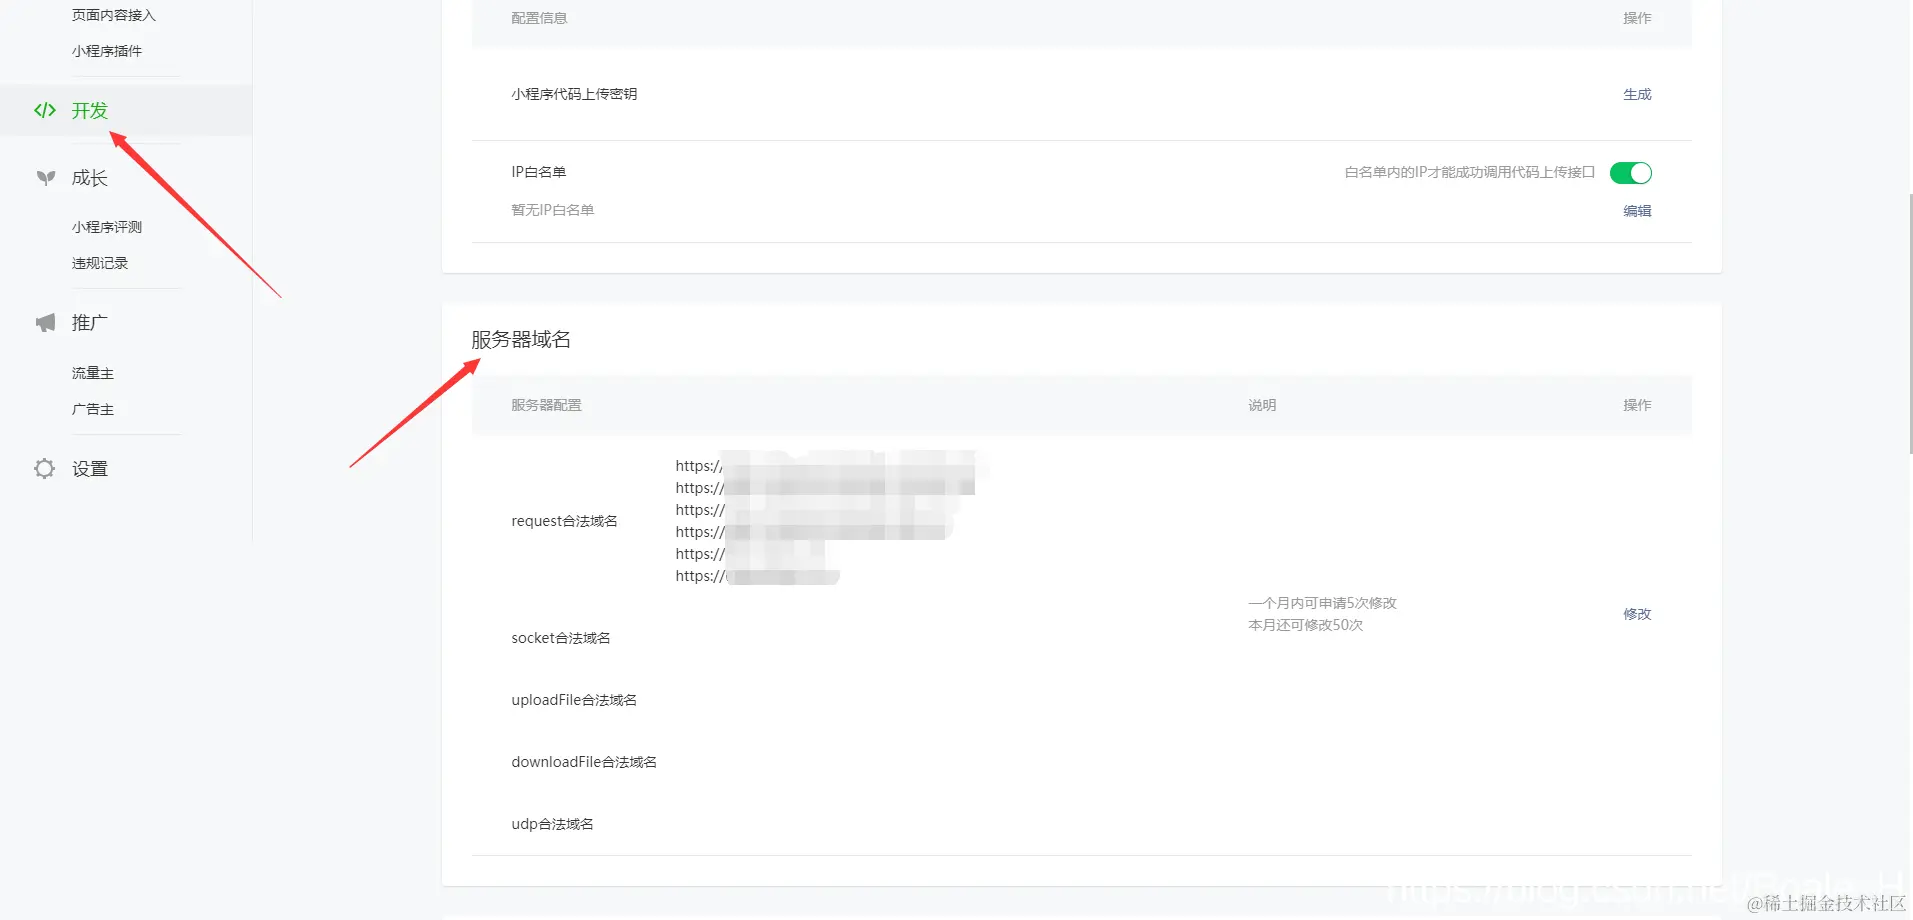
Task: Select the 开发 code icon in sidebar
Action: click(x=44, y=110)
